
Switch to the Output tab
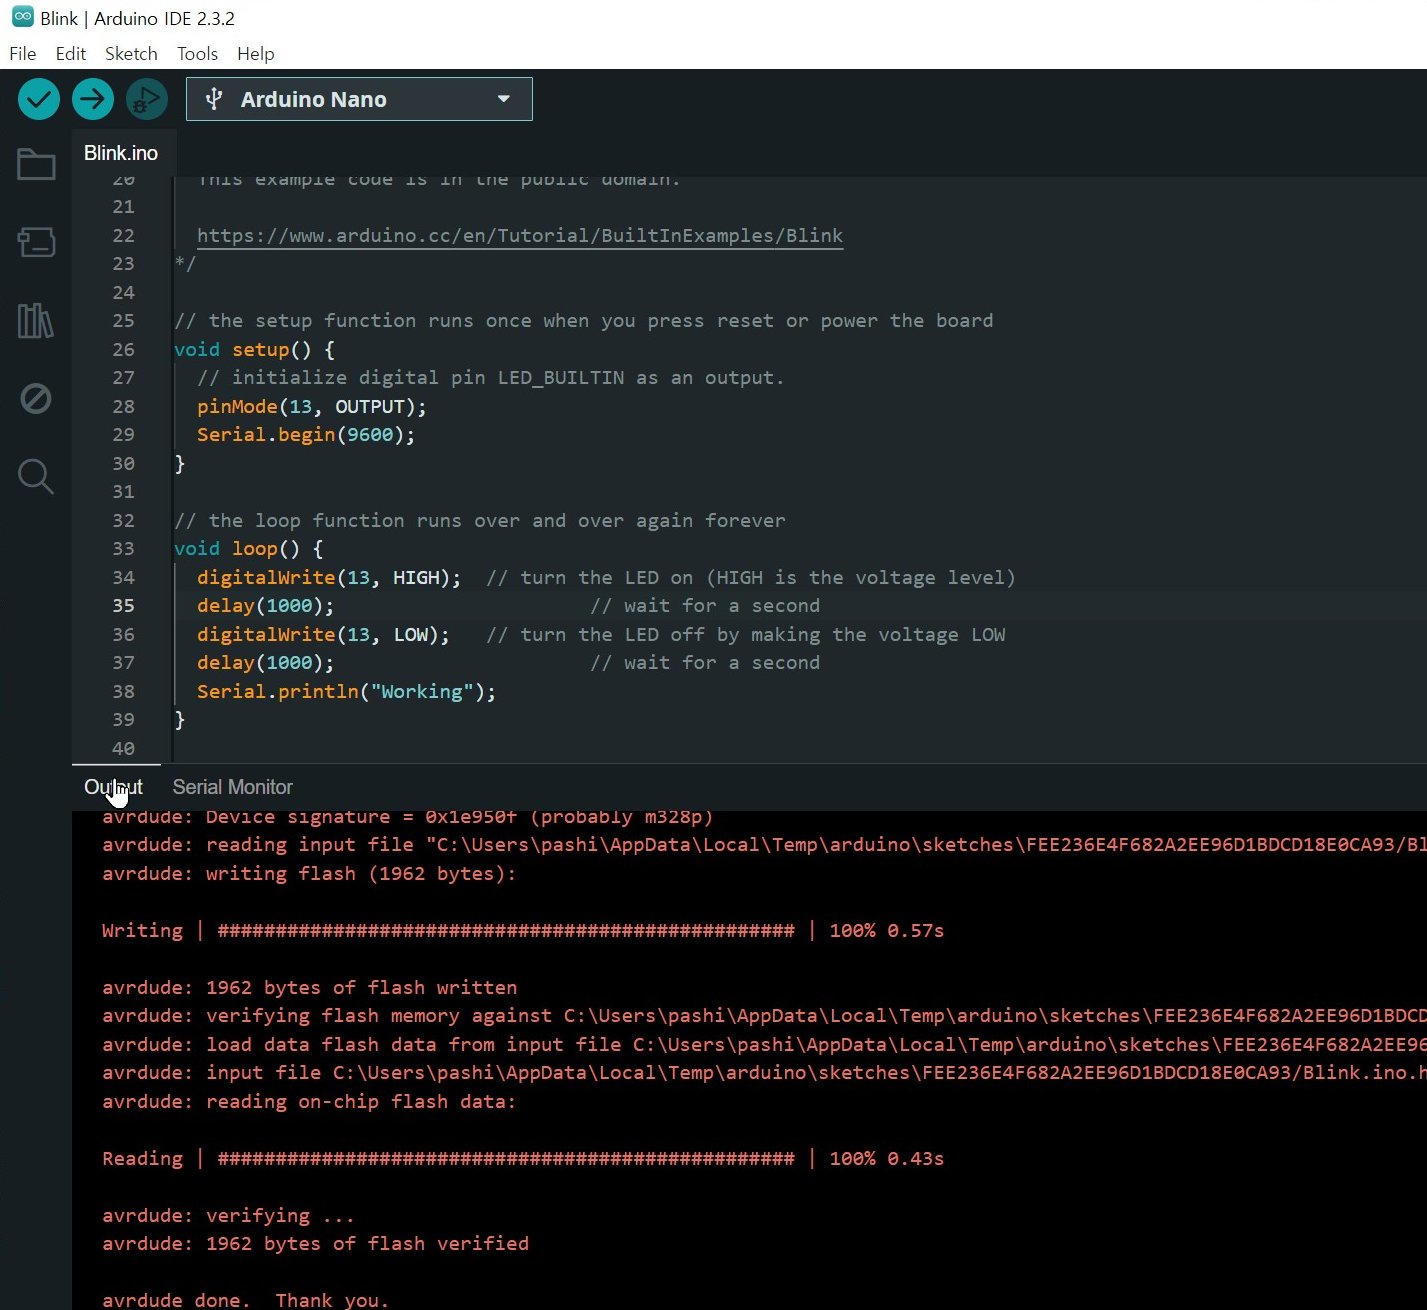[x=113, y=787]
